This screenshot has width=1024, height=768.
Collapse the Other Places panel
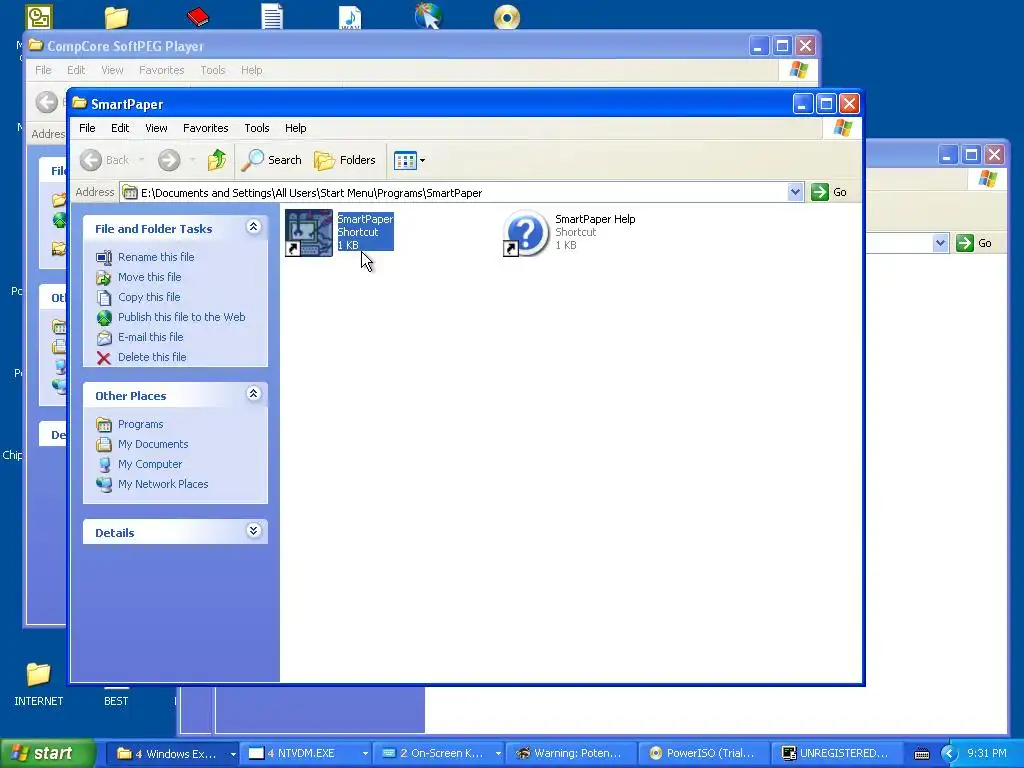(x=253, y=394)
